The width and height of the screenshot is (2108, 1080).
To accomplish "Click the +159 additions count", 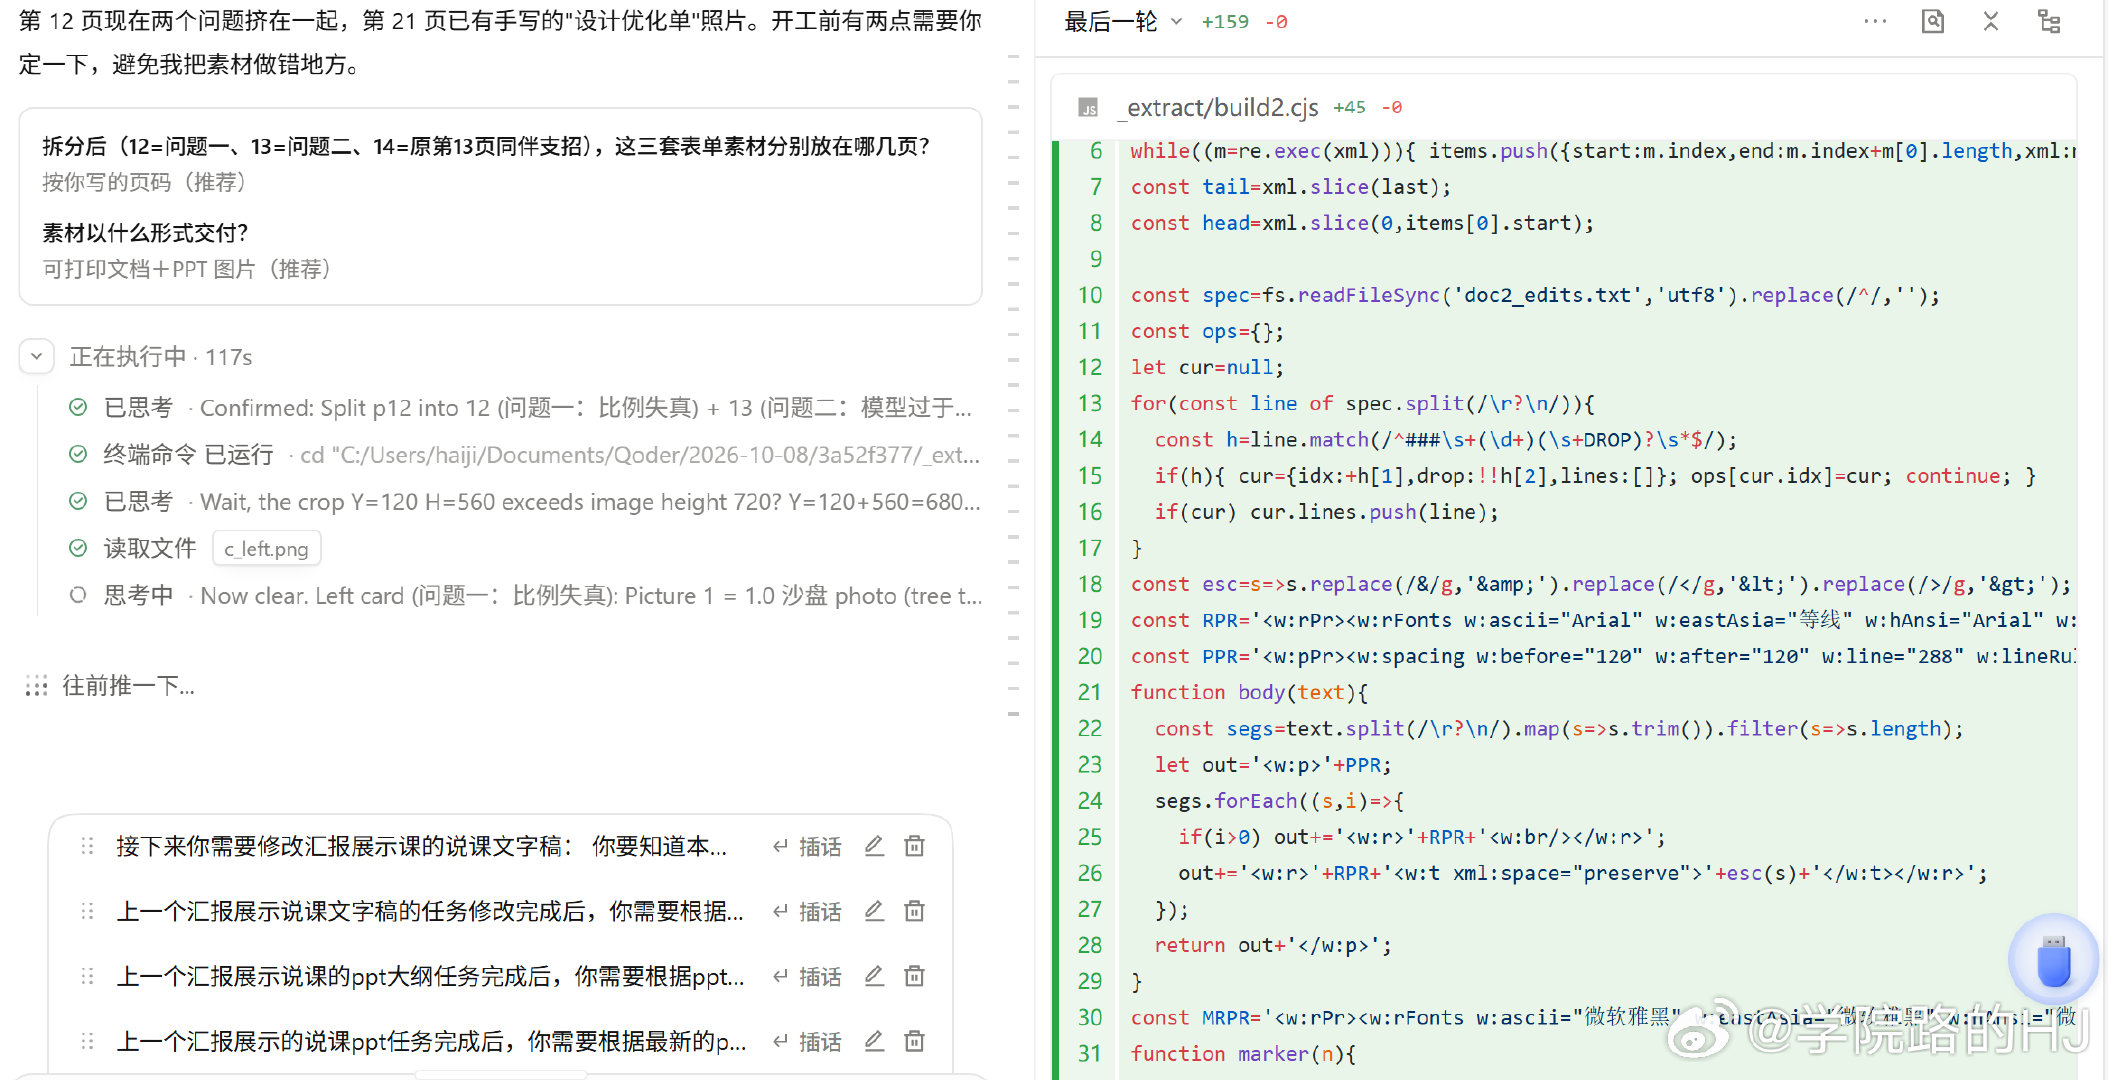I will point(1225,21).
